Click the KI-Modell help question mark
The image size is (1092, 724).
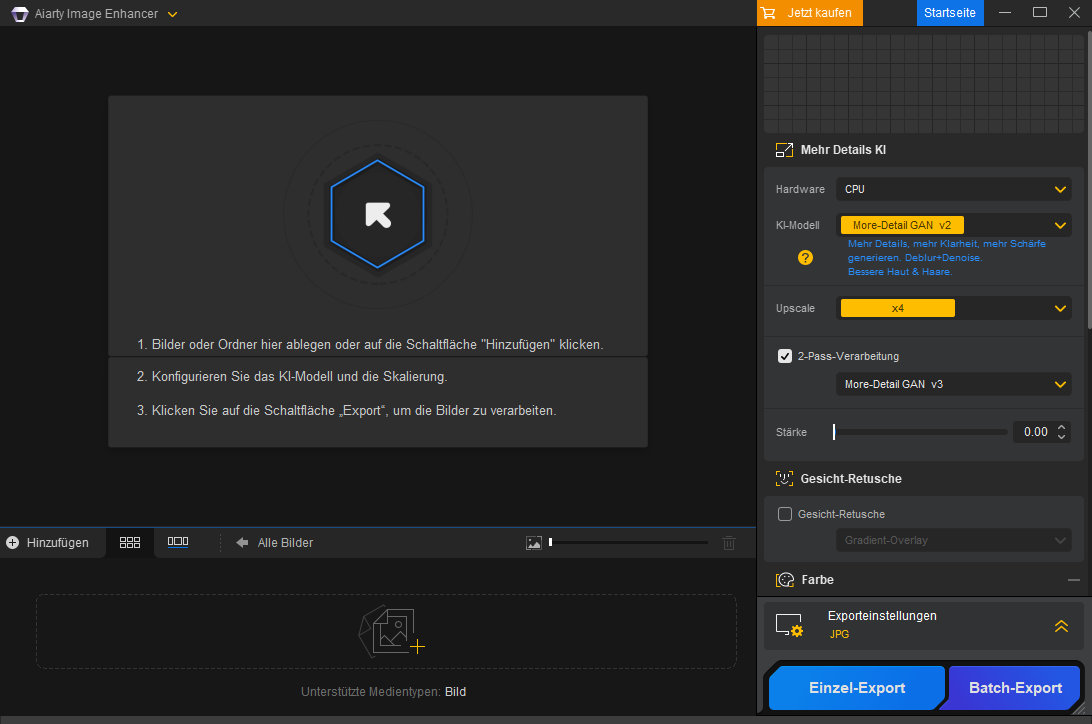(x=805, y=257)
